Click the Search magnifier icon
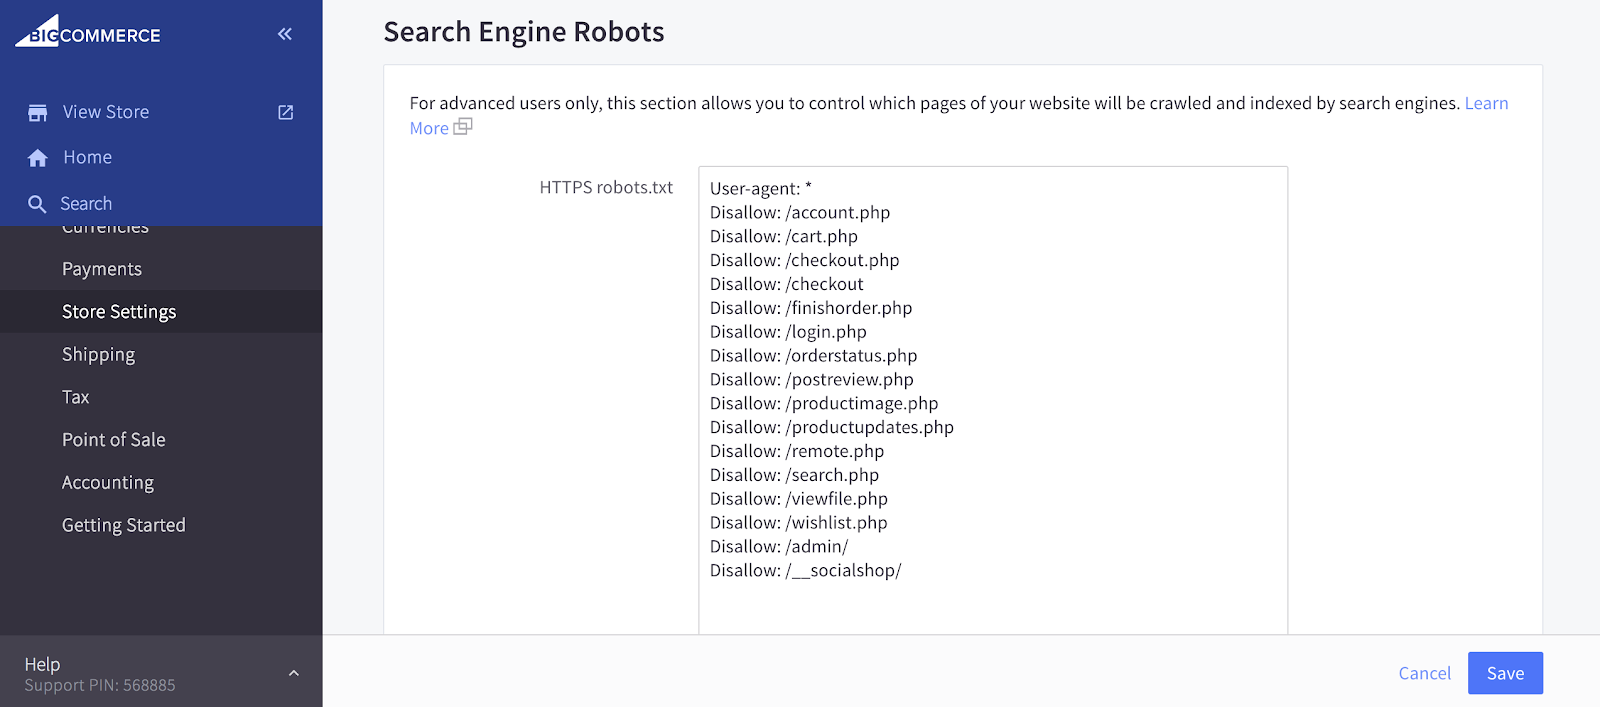The image size is (1600, 707). (38, 204)
